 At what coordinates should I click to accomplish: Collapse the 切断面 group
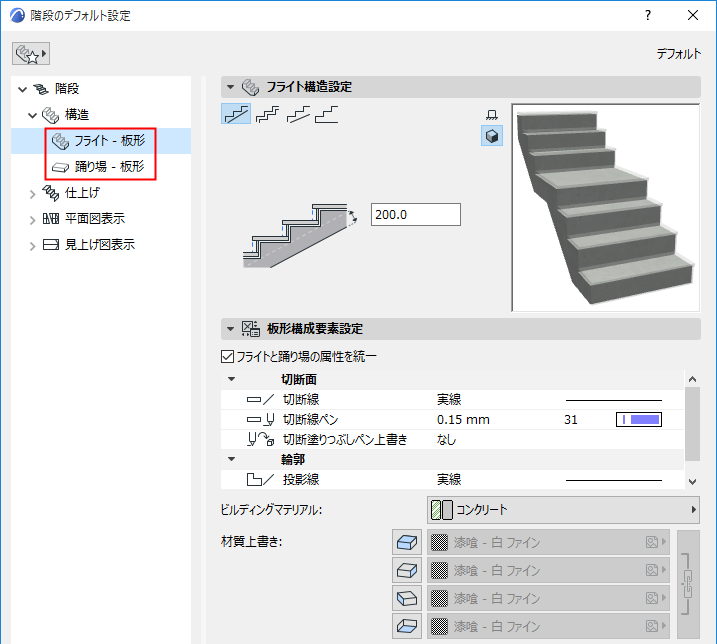pos(232,379)
